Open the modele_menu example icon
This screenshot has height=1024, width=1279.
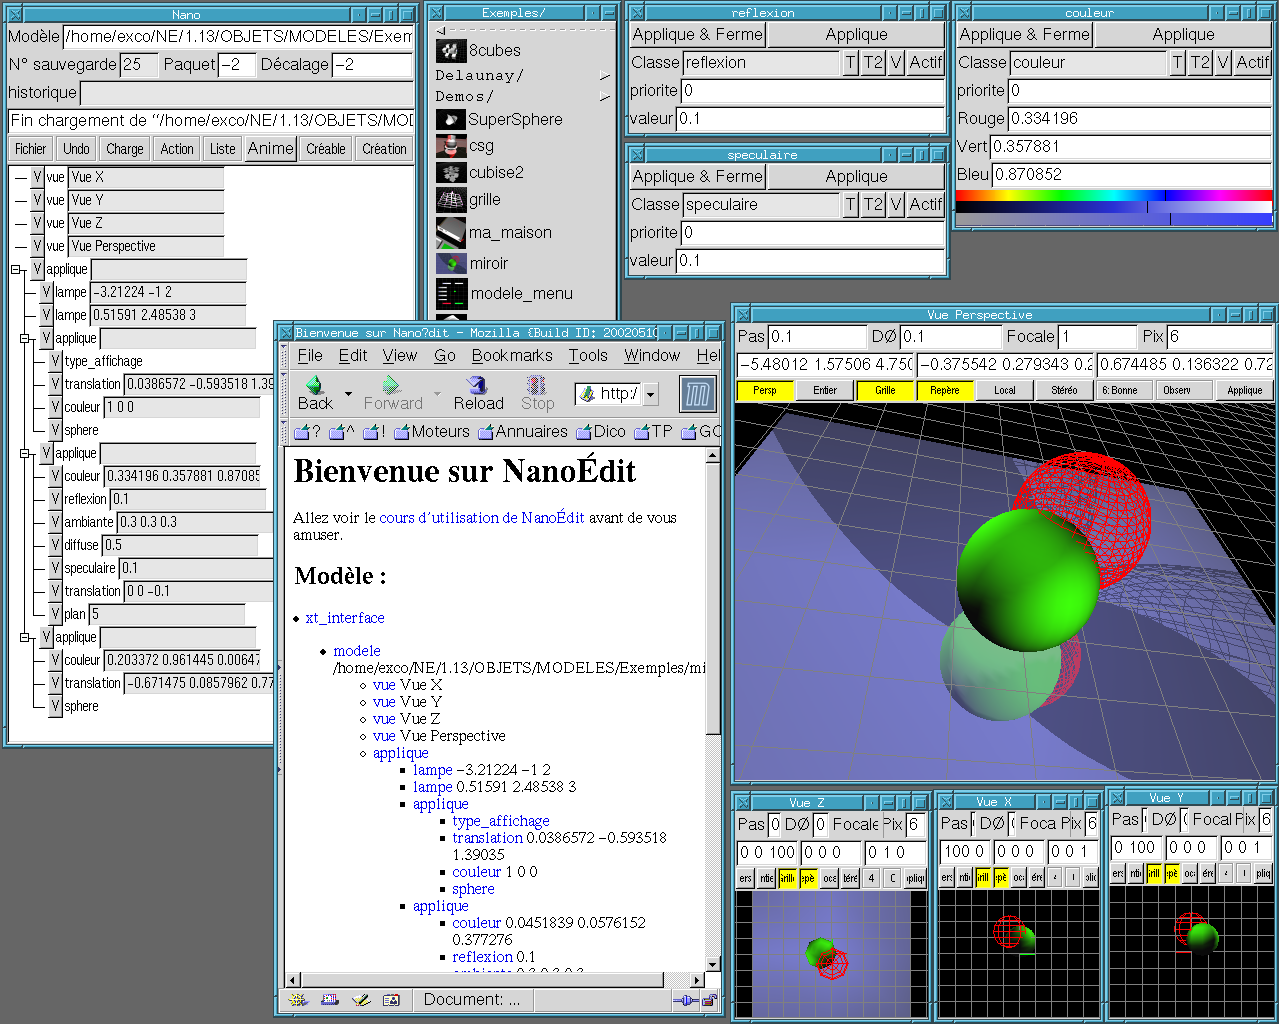(452, 293)
